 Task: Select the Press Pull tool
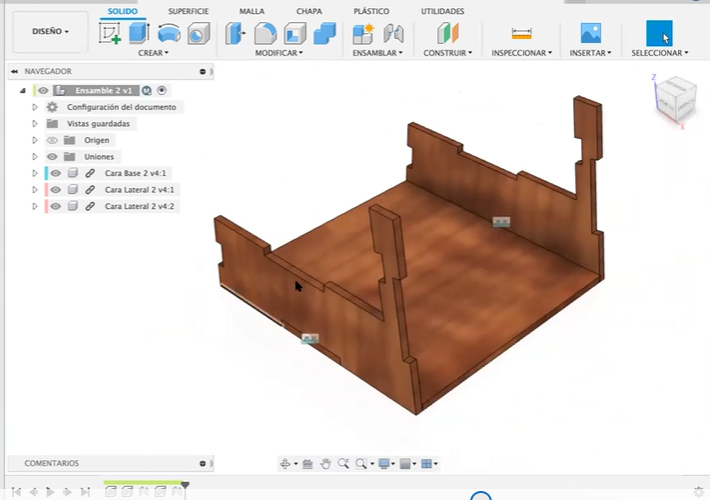(235, 33)
